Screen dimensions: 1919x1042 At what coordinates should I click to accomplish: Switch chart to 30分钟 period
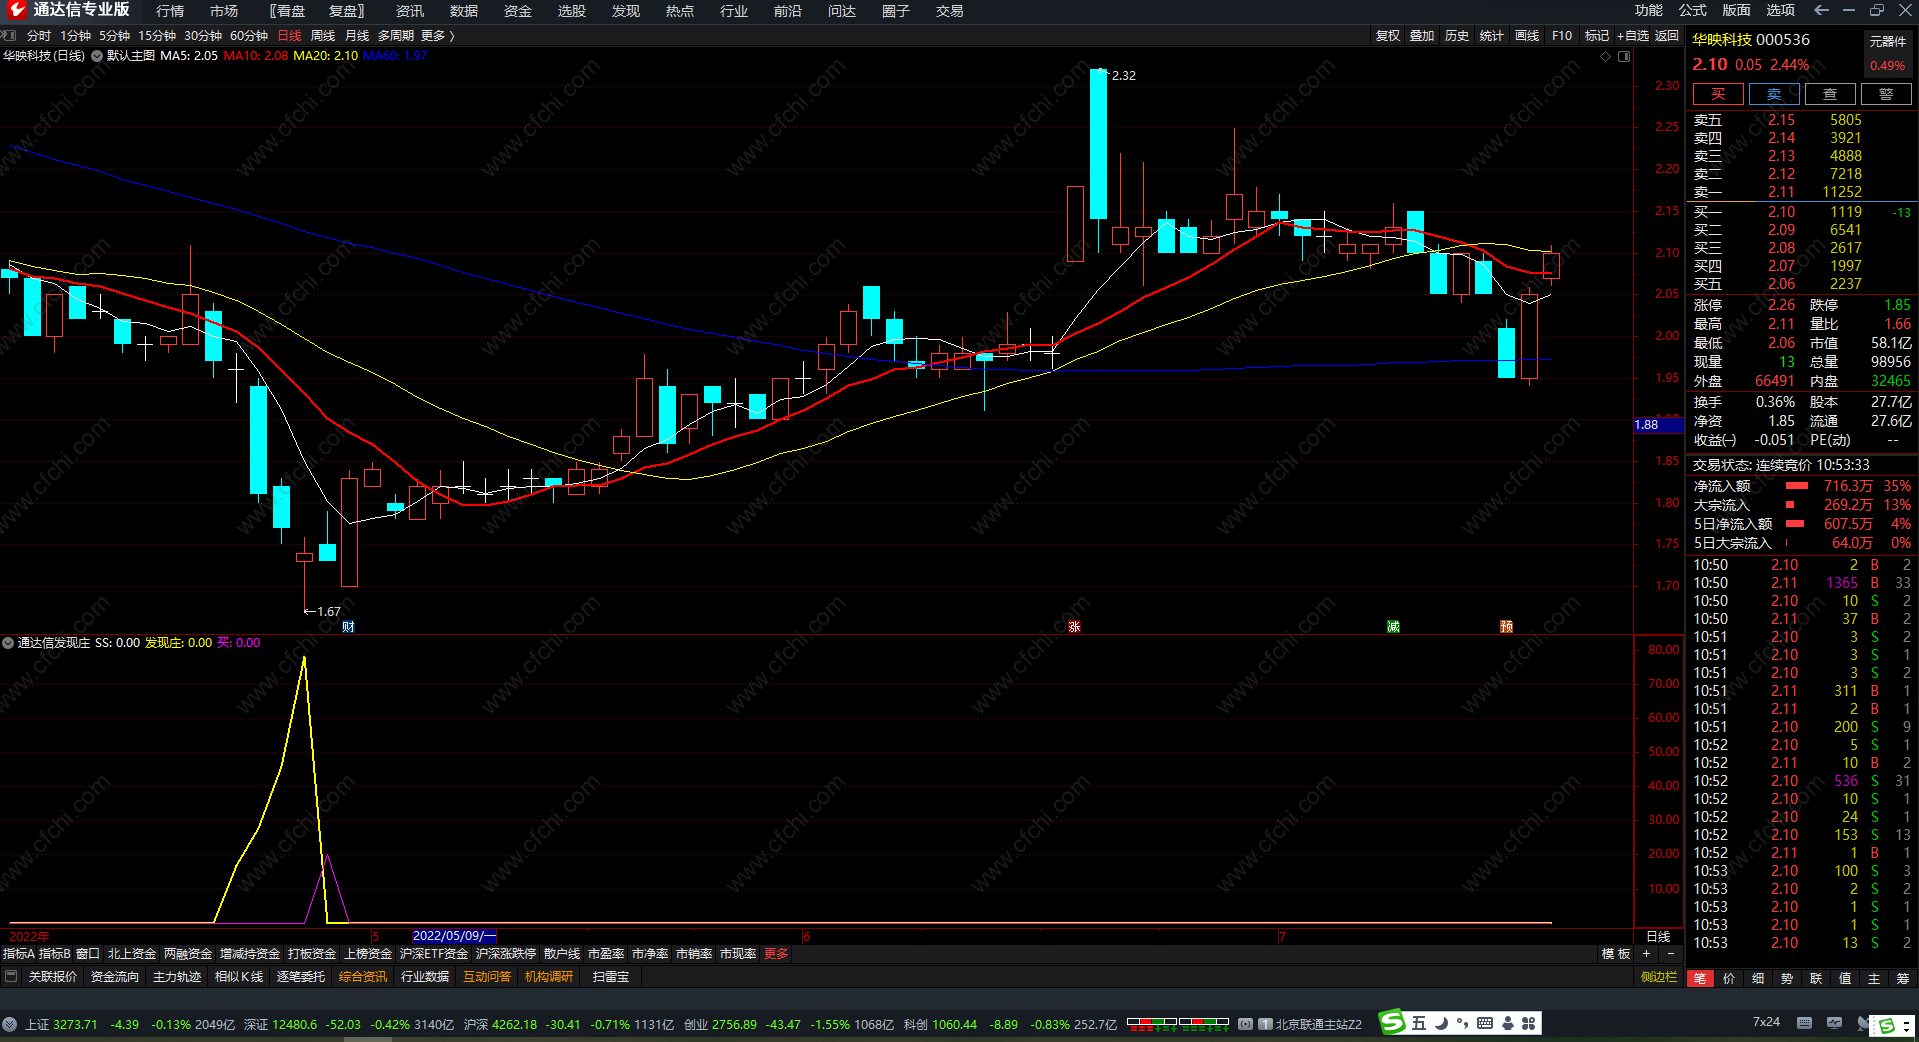point(203,36)
